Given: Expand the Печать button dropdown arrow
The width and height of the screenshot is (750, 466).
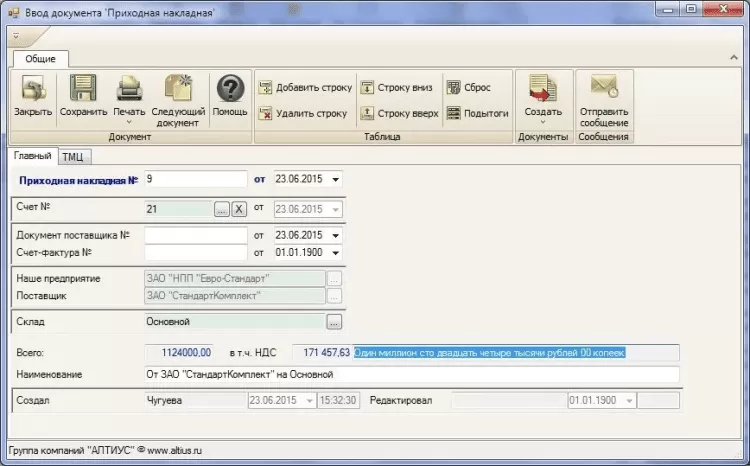Looking at the screenshot, I should coord(129,122).
